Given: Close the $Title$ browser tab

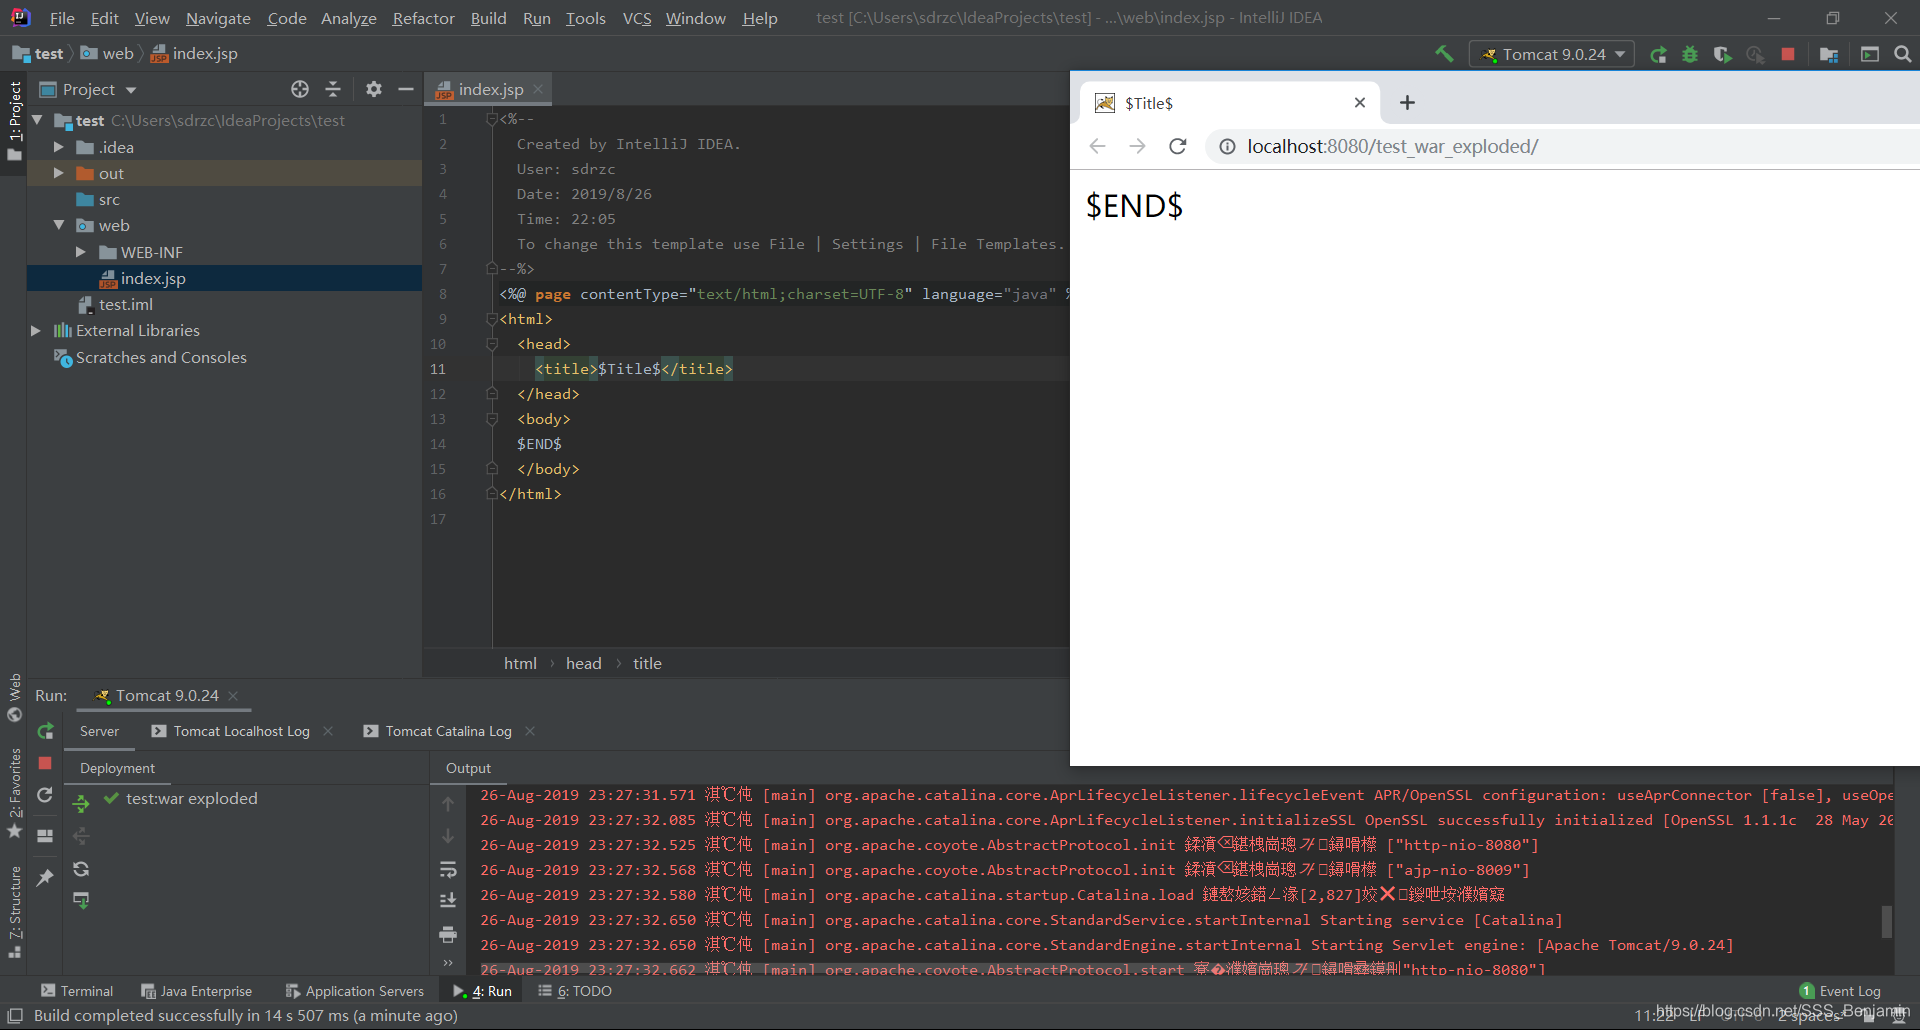Looking at the screenshot, I should [1360, 102].
